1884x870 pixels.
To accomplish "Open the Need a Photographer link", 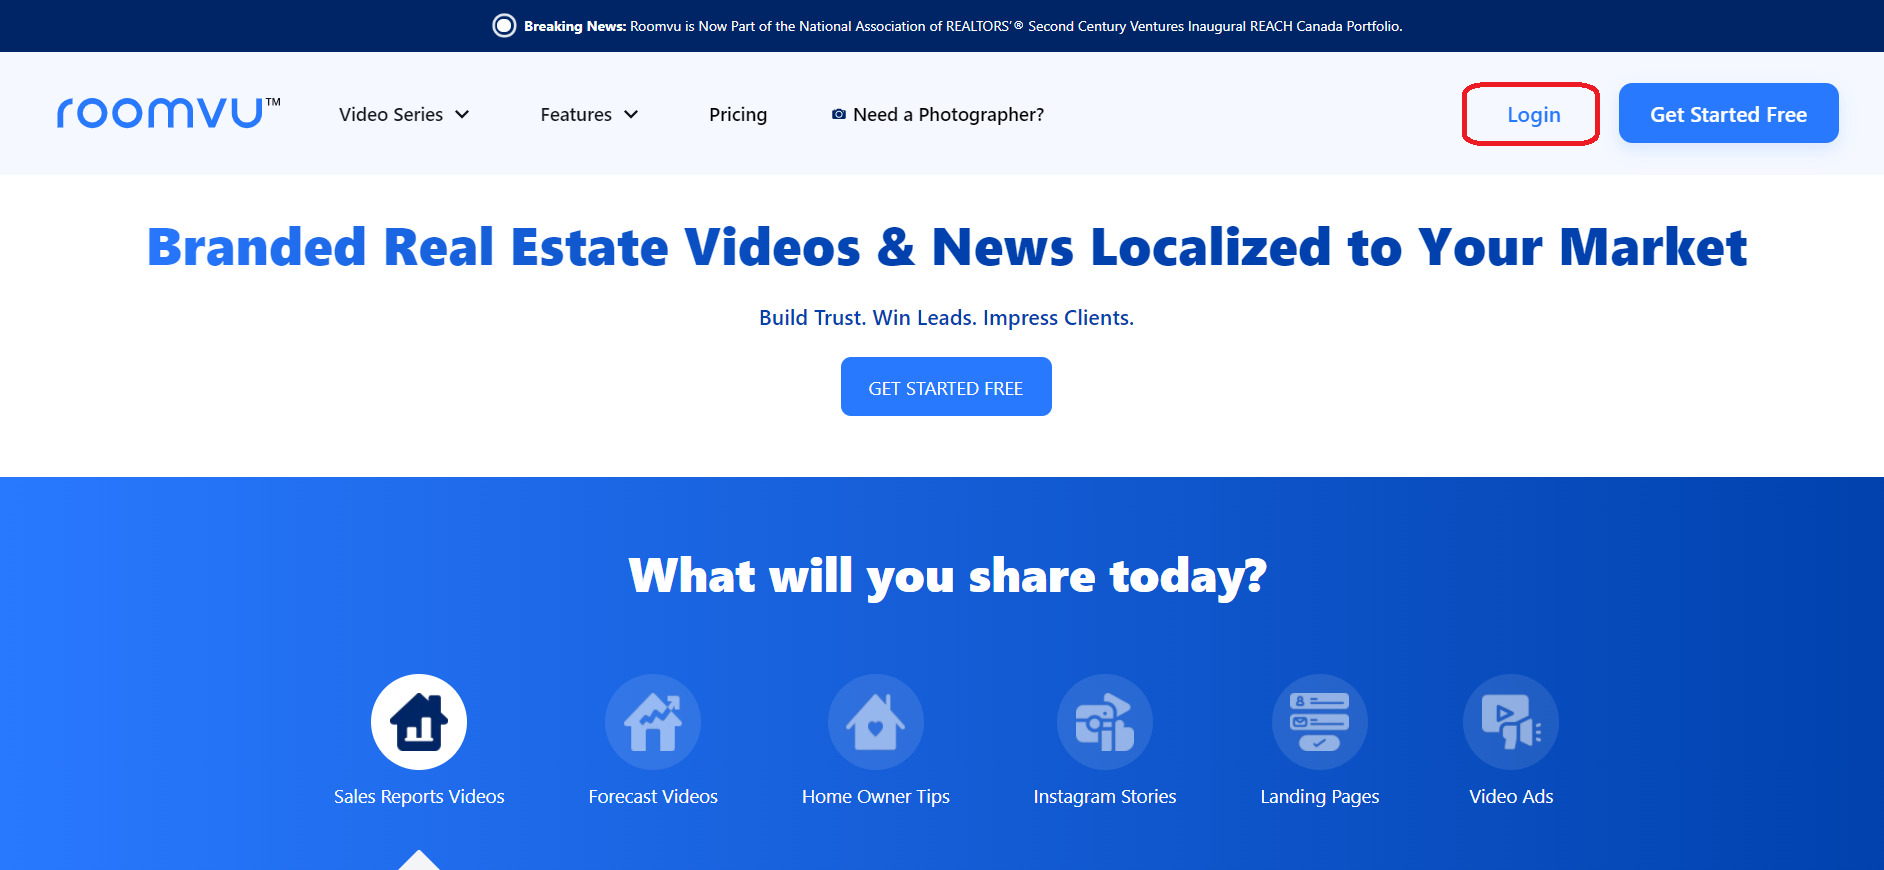I will coord(948,115).
